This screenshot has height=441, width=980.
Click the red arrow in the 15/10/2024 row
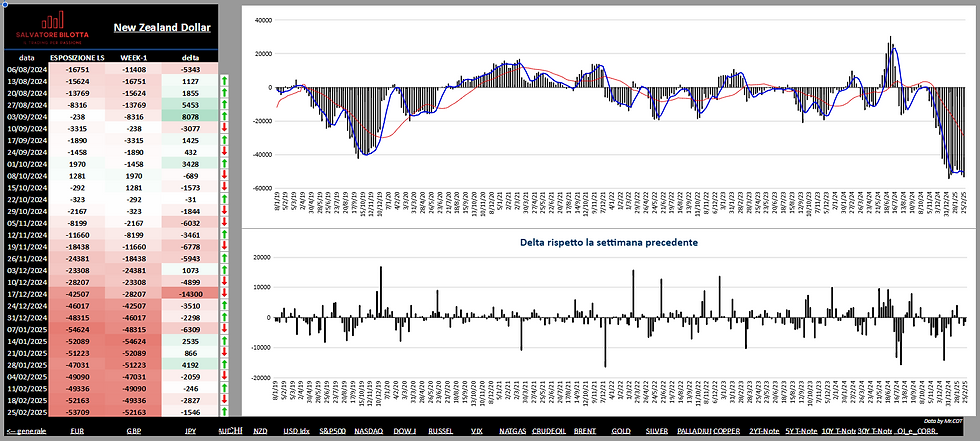[224, 187]
